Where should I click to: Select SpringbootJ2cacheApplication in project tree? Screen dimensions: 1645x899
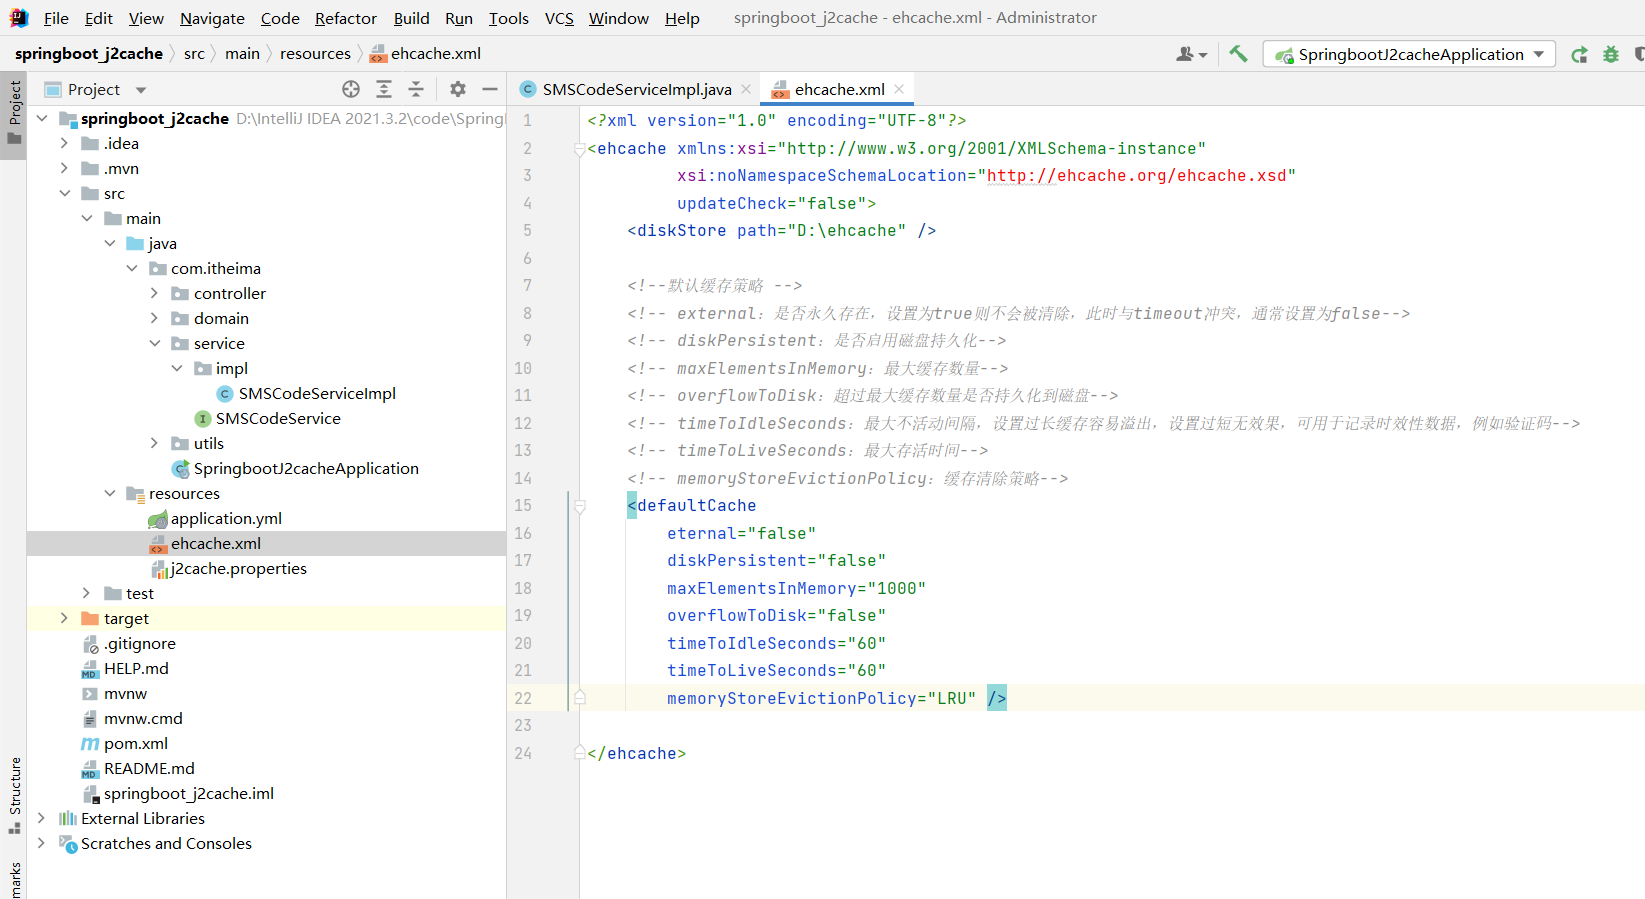pyautogui.click(x=306, y=468)
